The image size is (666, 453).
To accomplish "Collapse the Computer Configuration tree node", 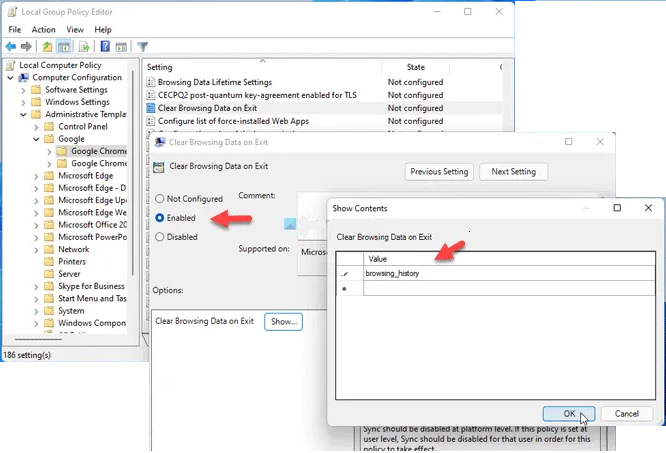I will point(10,78).
